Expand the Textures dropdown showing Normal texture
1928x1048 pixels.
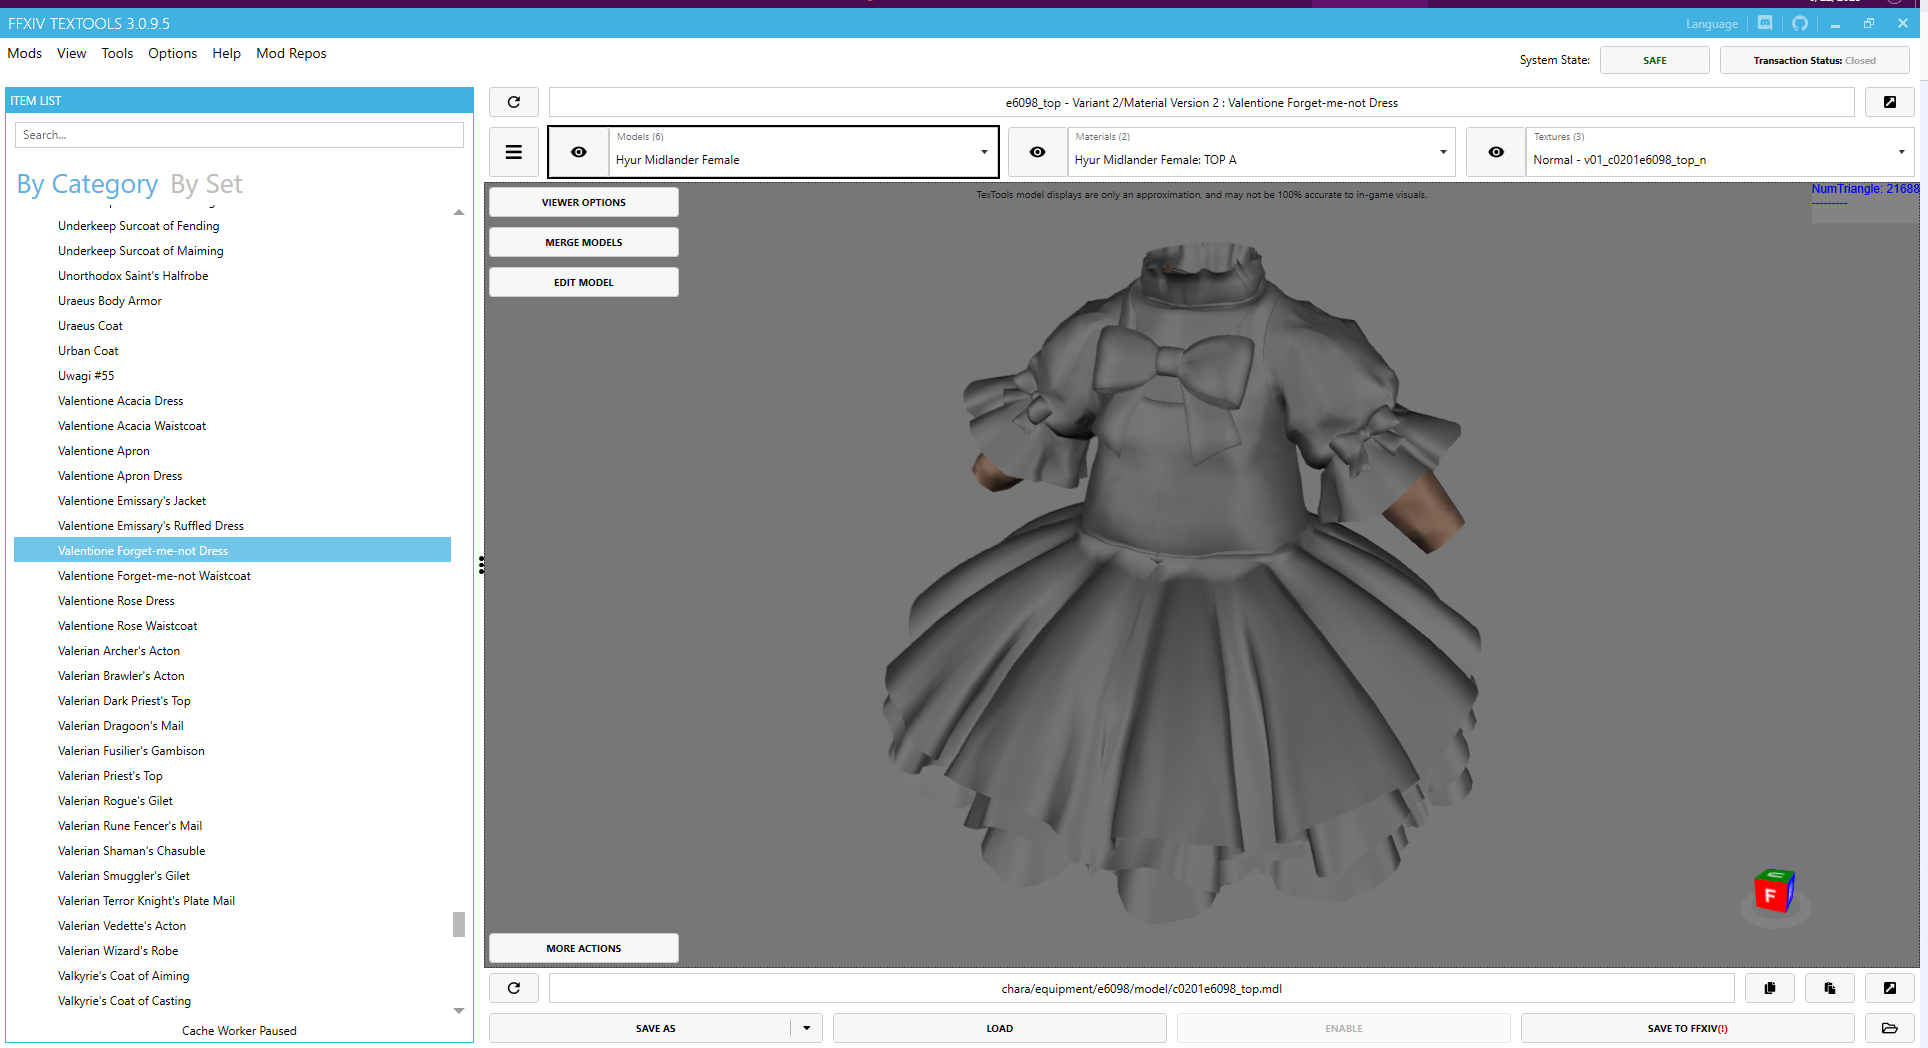(1720, 152)
